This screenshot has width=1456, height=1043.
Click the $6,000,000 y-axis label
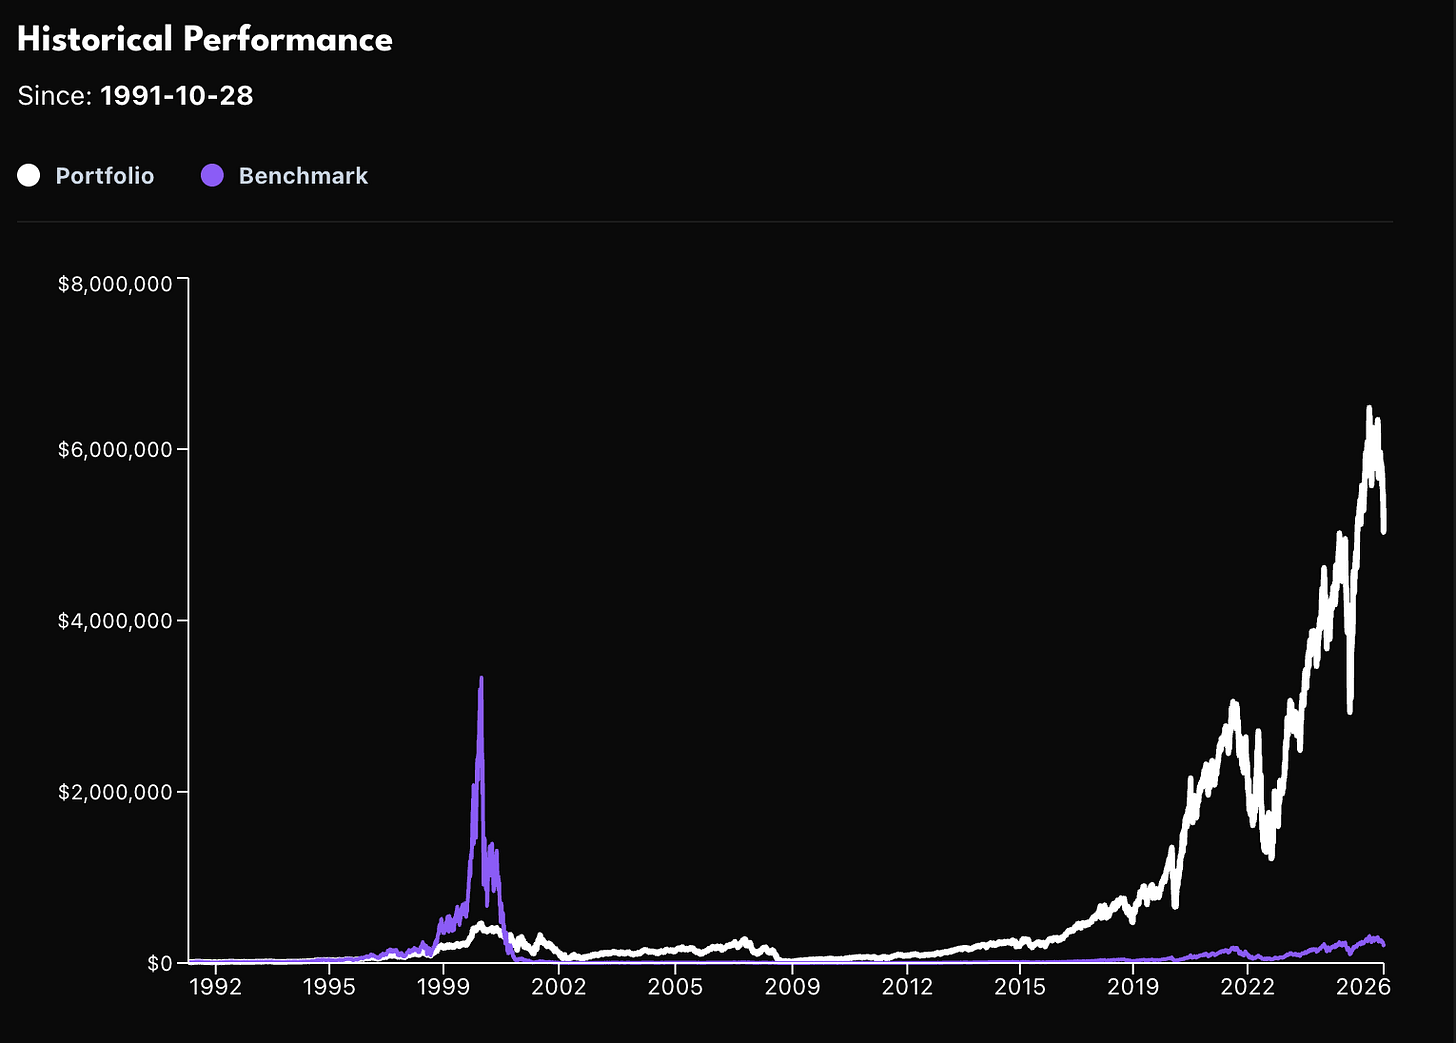(x=115, y=450)
